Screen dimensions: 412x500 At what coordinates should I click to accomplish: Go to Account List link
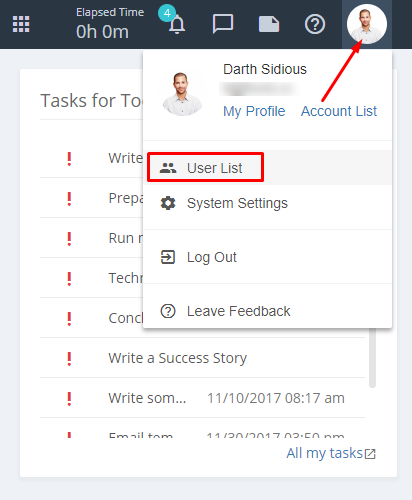[x=339, y=111]
